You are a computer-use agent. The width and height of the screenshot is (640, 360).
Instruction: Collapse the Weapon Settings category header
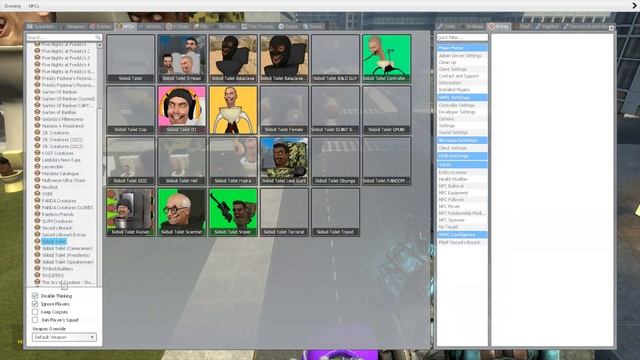(x=462, y=140)
